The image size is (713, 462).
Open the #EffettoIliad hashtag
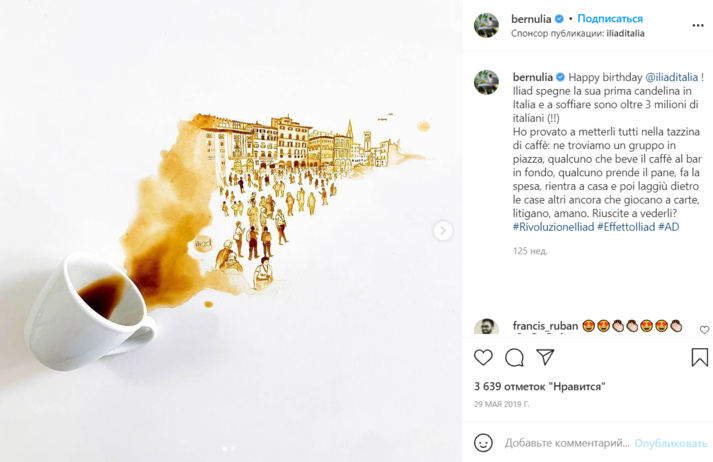[626, 227]
